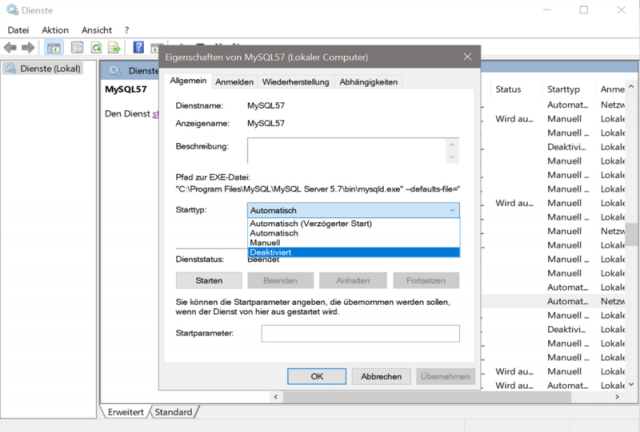Click the Beschreibung text box

coord(347,150)
